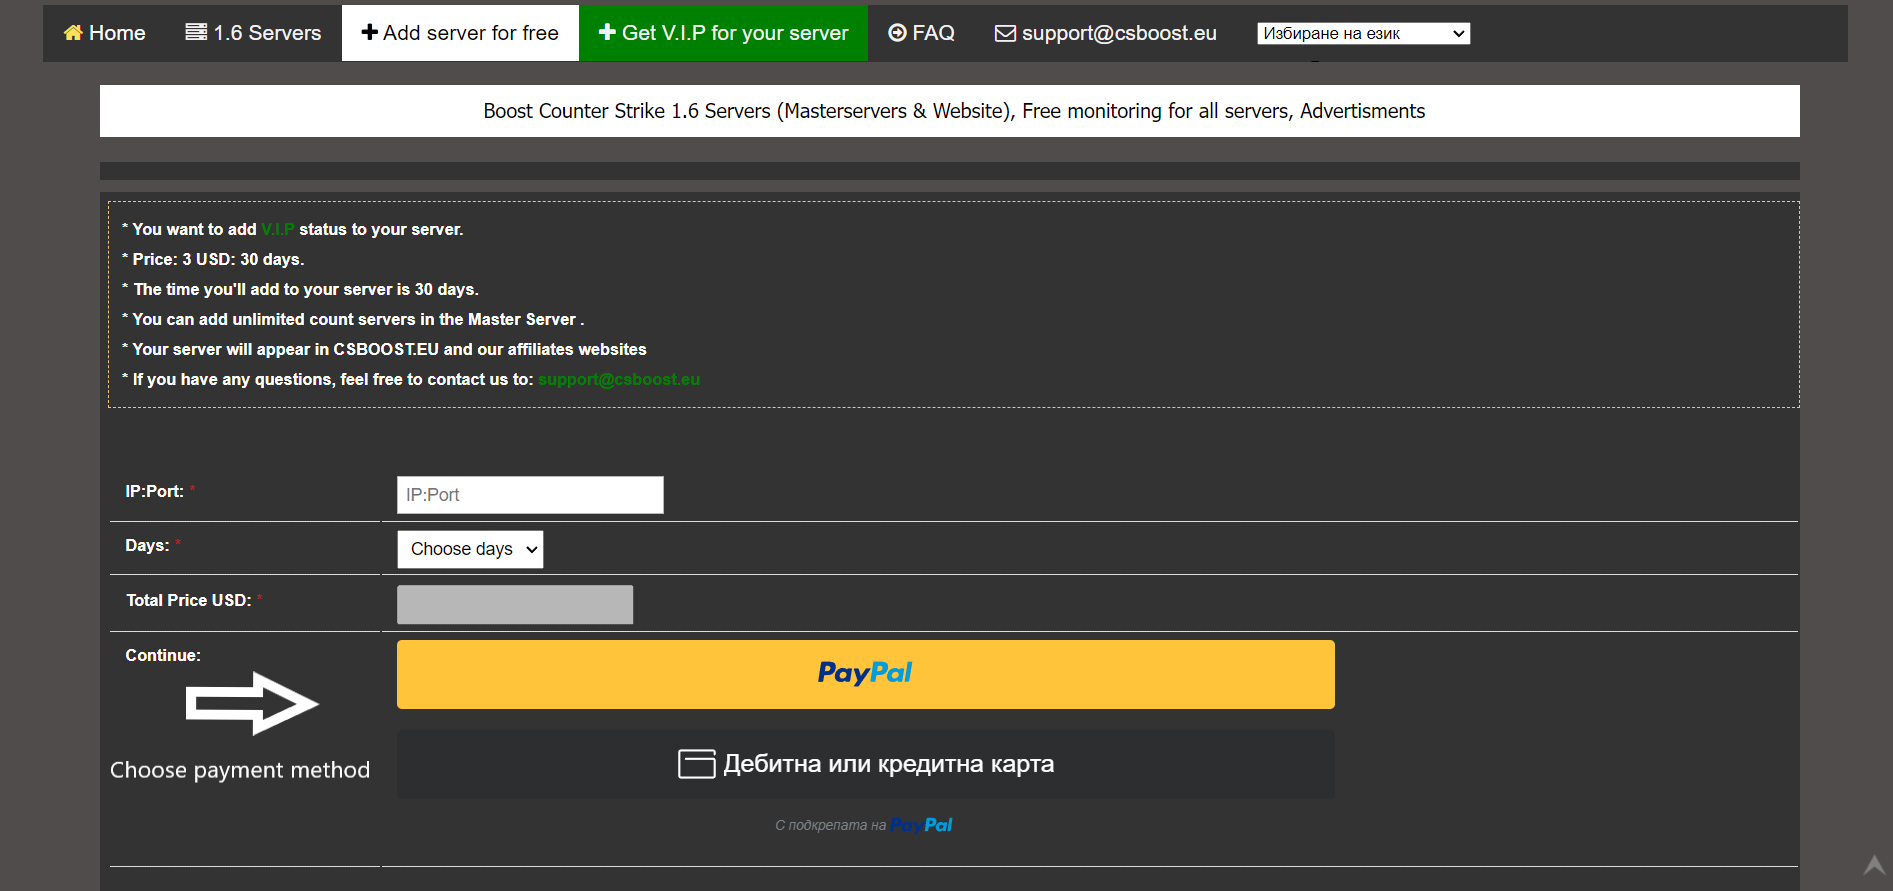1893x891 pixels.
Task: Click the 'Price: 3 USD: 30 days.' line
Action: [213, 259]
